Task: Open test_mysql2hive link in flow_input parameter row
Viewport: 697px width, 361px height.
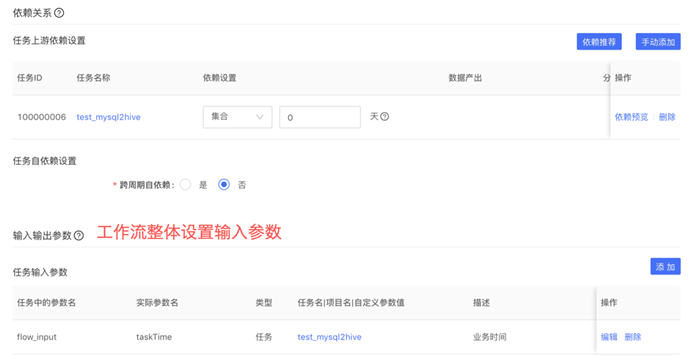Action: 329,337
